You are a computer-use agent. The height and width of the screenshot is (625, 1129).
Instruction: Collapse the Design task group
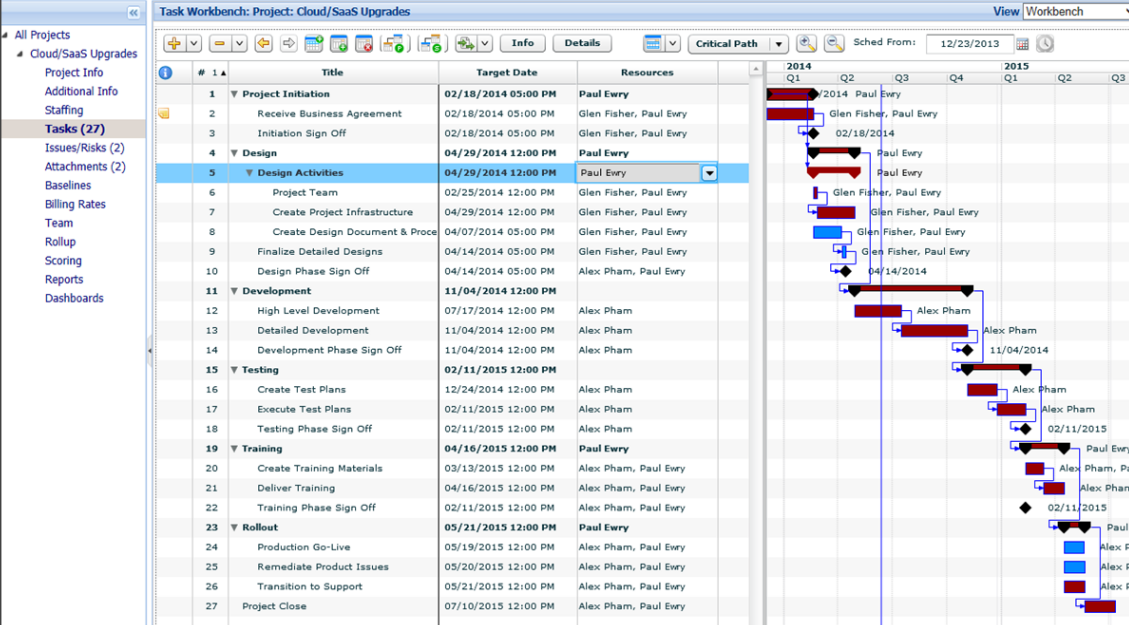click(234, 153)
